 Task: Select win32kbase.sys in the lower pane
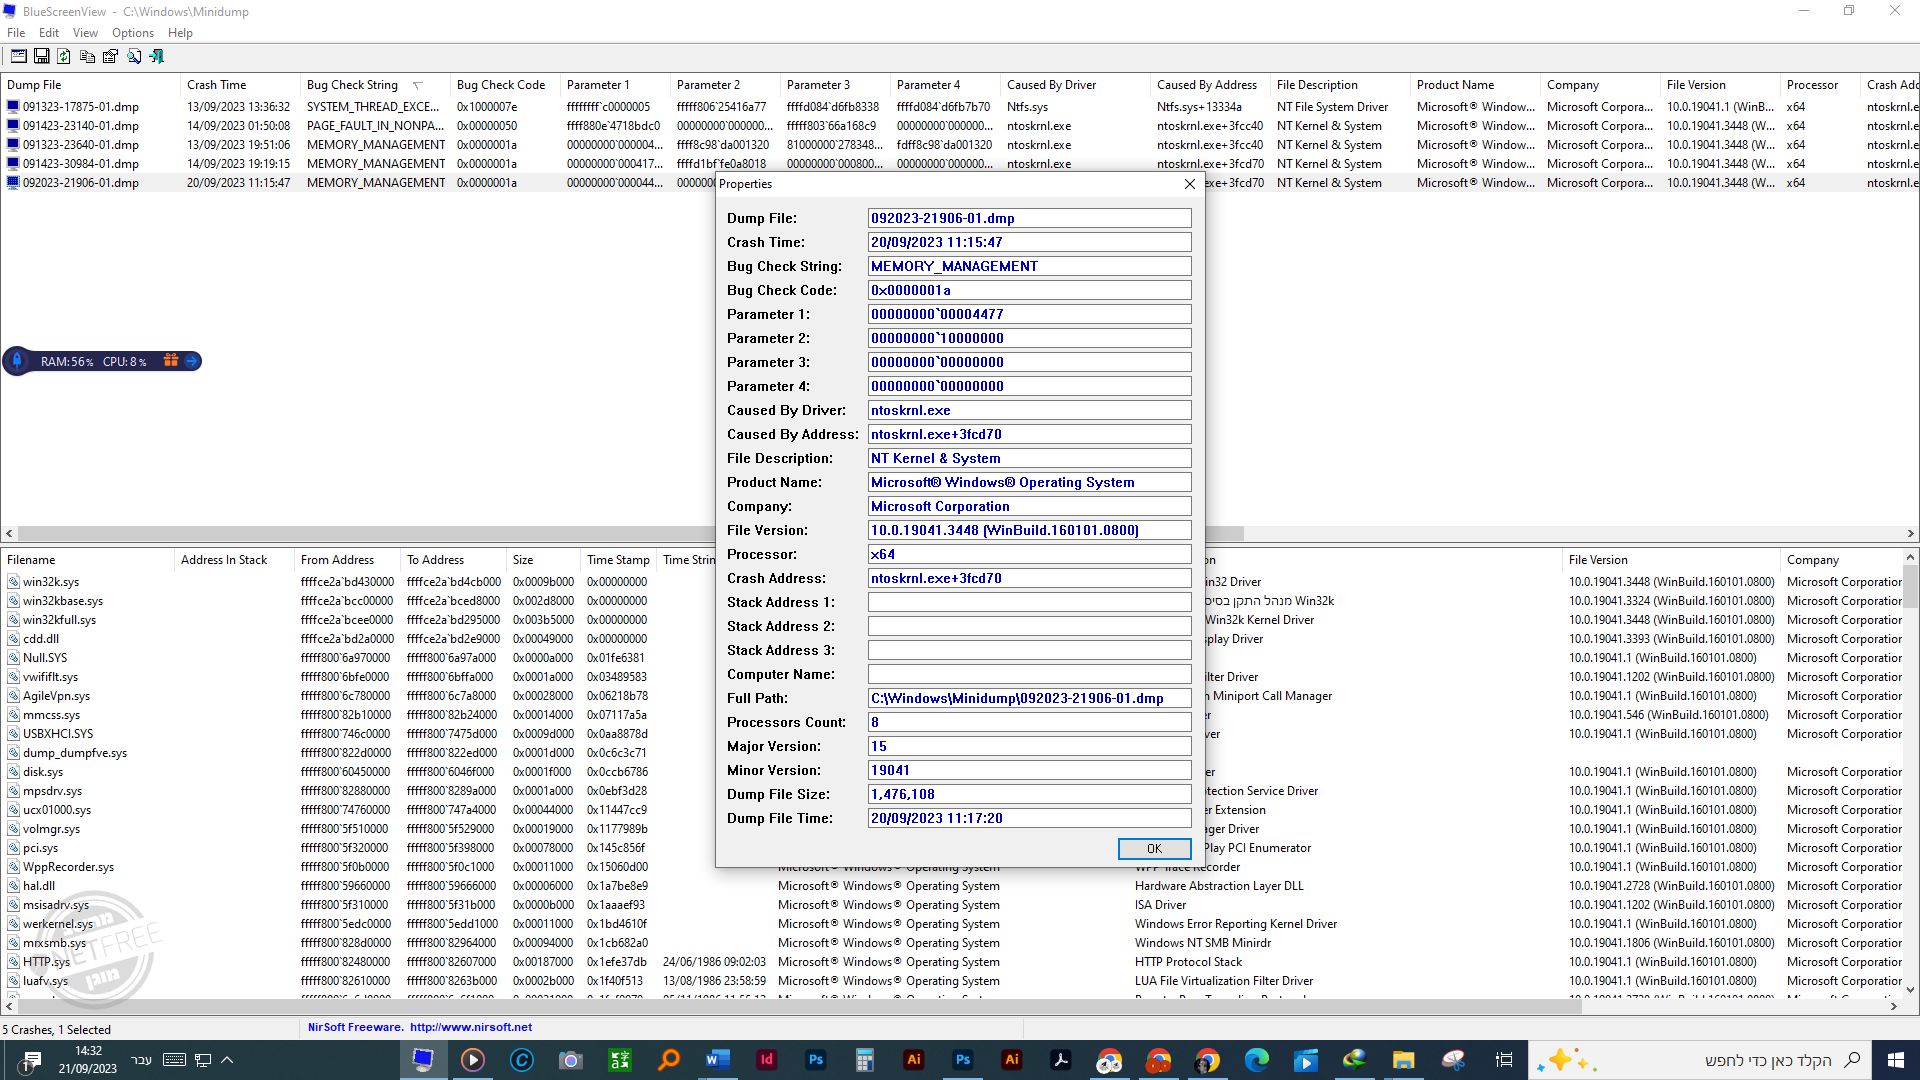pyautogui.click(x=63, y=601)
